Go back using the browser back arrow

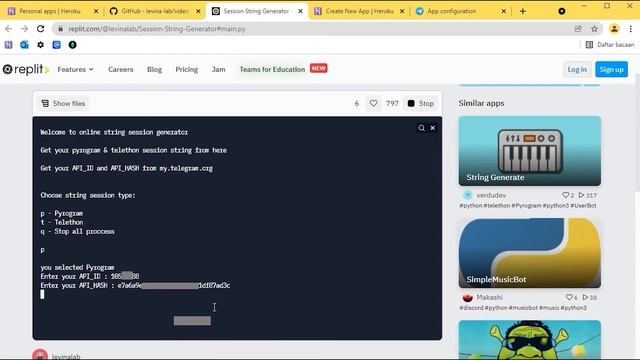(x=9, y=29)
